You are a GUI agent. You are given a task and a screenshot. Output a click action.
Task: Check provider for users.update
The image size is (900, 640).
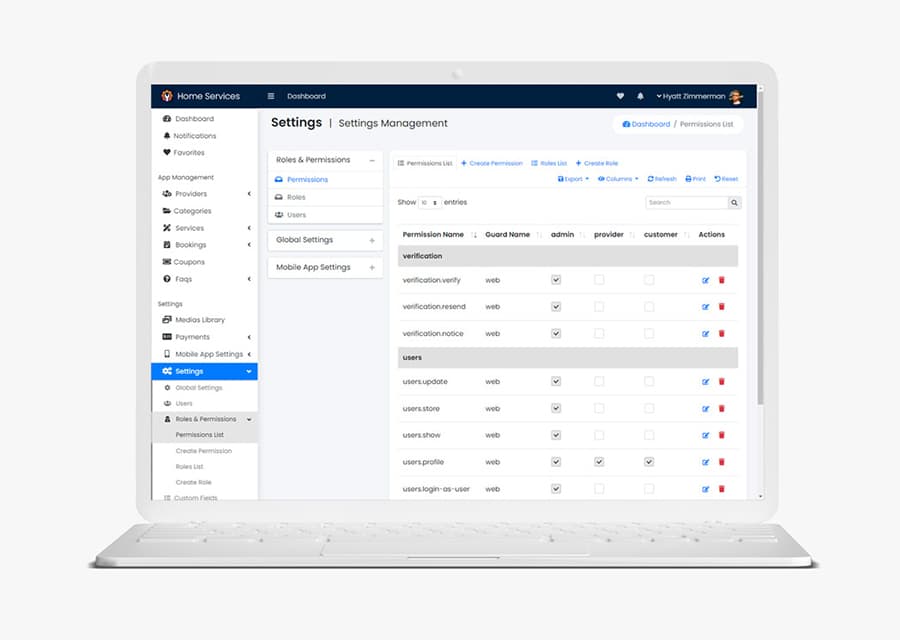[x=599, y=382]
